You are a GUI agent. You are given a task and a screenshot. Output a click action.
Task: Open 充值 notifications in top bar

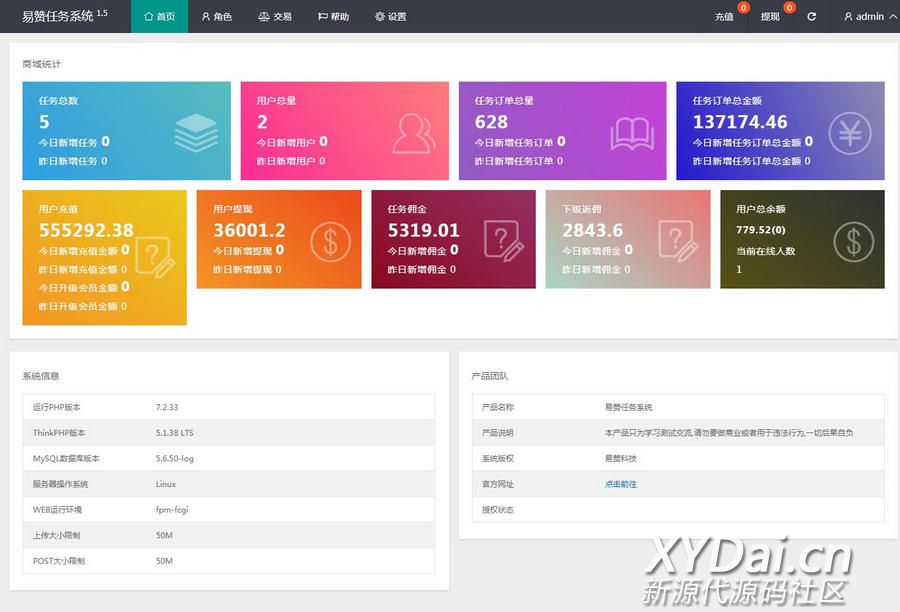coord(725,17)
